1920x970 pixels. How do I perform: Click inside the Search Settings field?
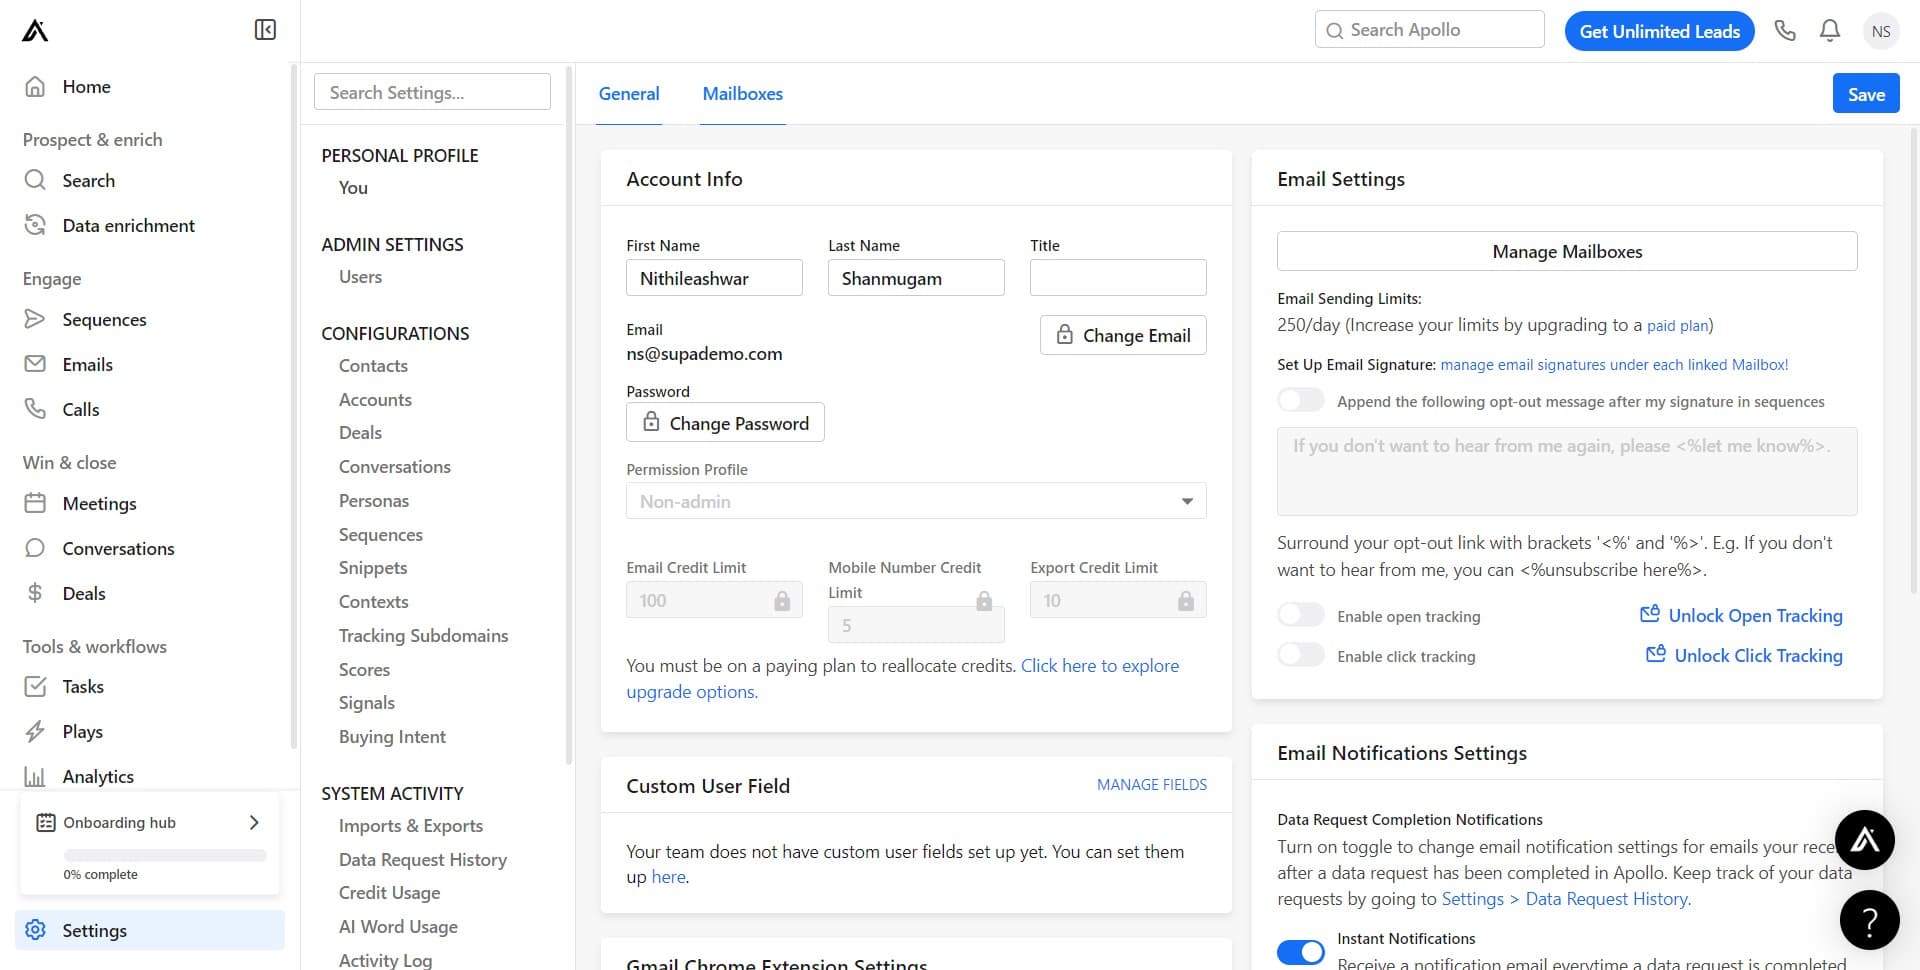coord(432,91)
